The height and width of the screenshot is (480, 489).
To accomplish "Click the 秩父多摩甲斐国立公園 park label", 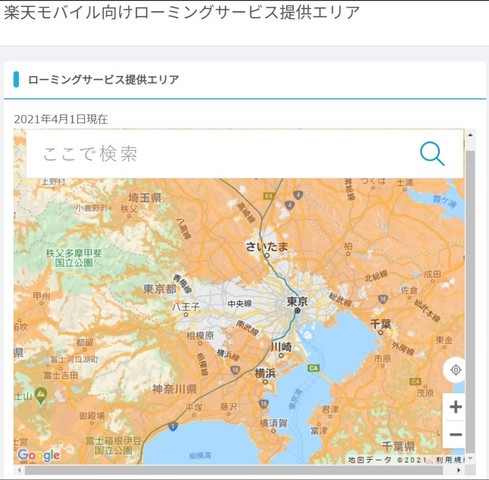I will tap(74, 258).
